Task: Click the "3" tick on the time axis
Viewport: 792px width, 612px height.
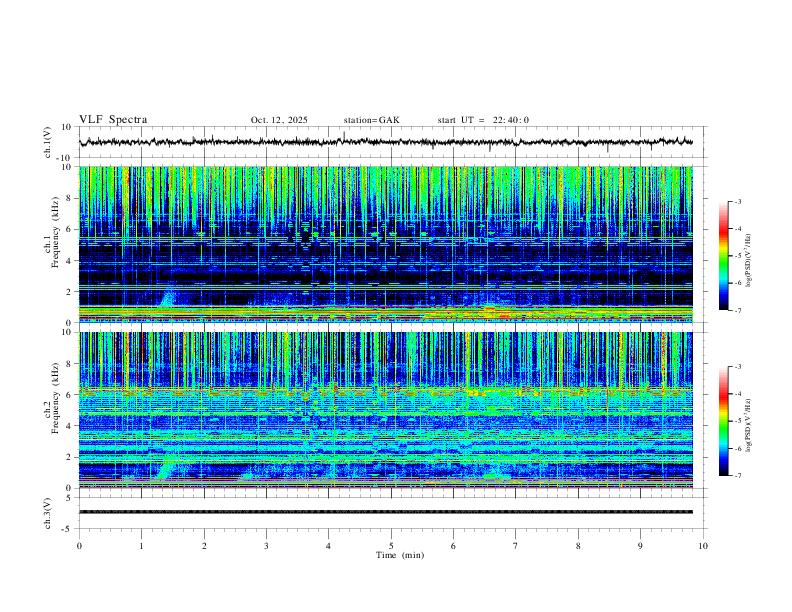Action: [266, 546]
